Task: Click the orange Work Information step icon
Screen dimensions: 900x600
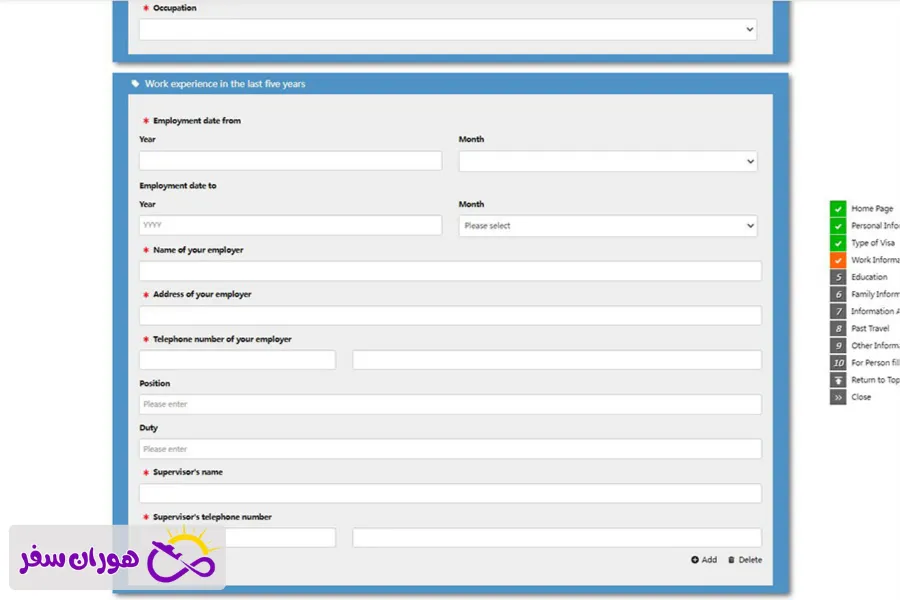Action: (838, 260)
